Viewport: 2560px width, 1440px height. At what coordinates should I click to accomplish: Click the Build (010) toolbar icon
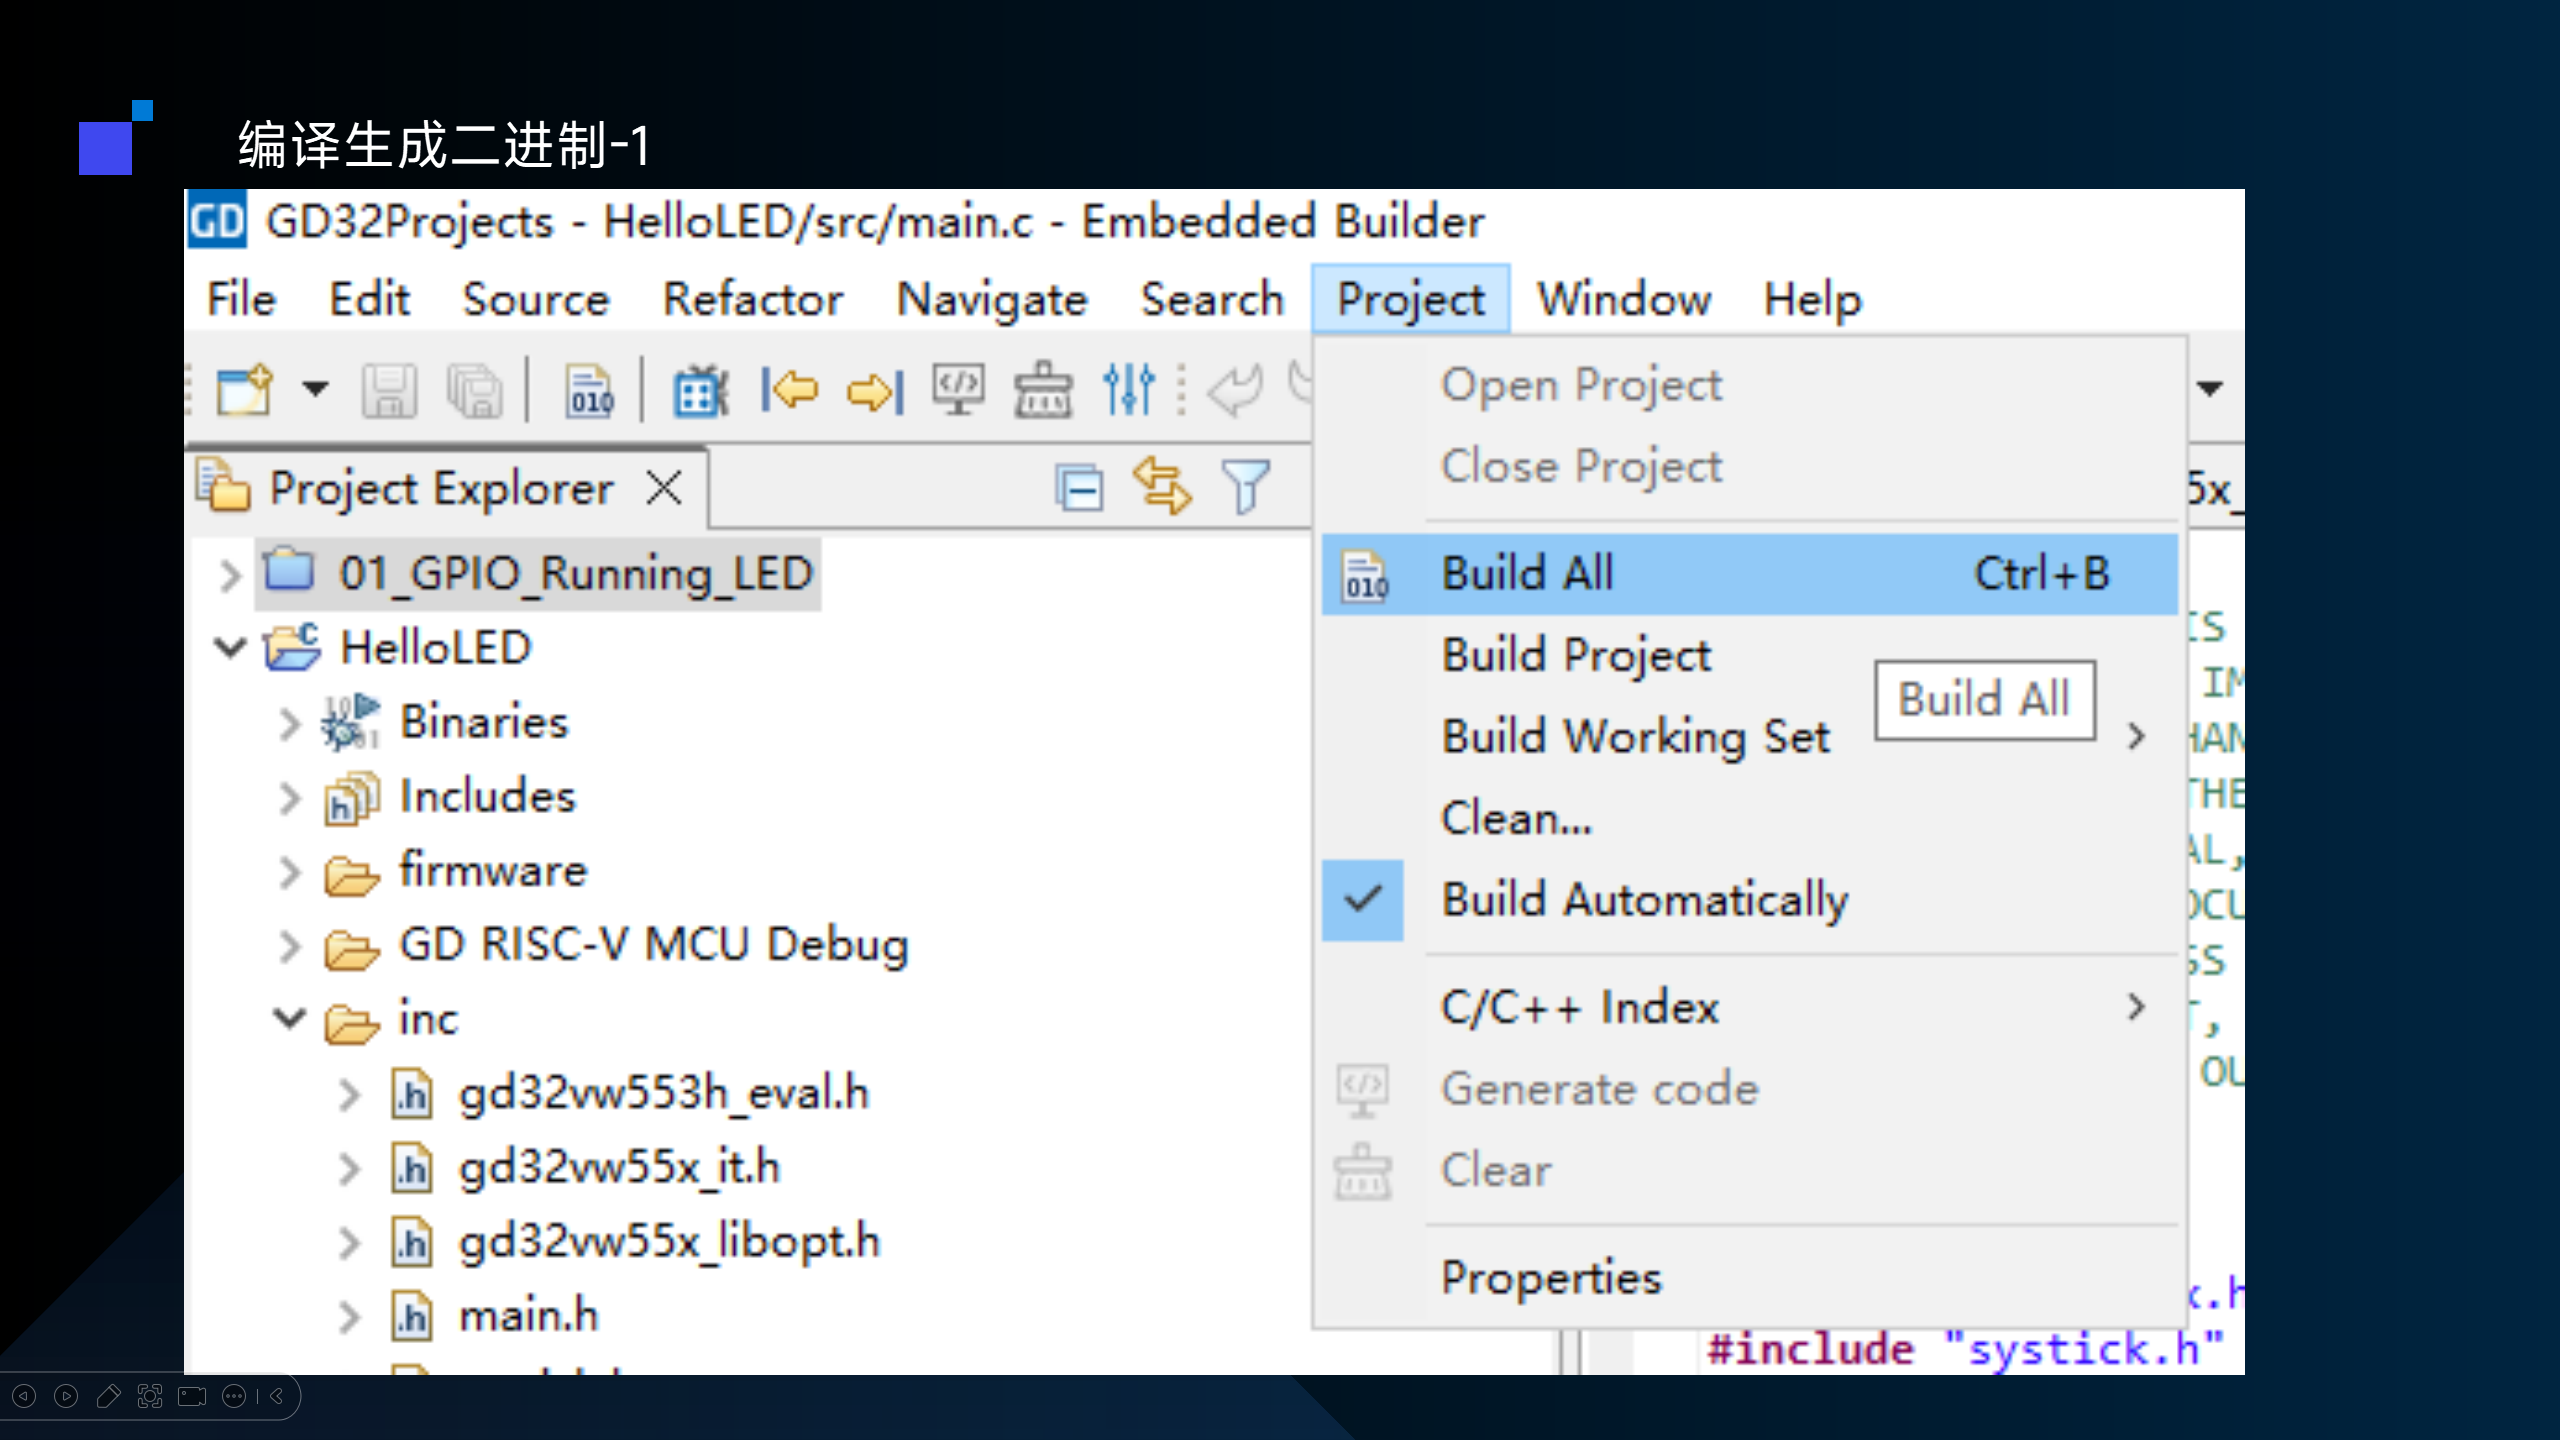(x=590, y=390)
